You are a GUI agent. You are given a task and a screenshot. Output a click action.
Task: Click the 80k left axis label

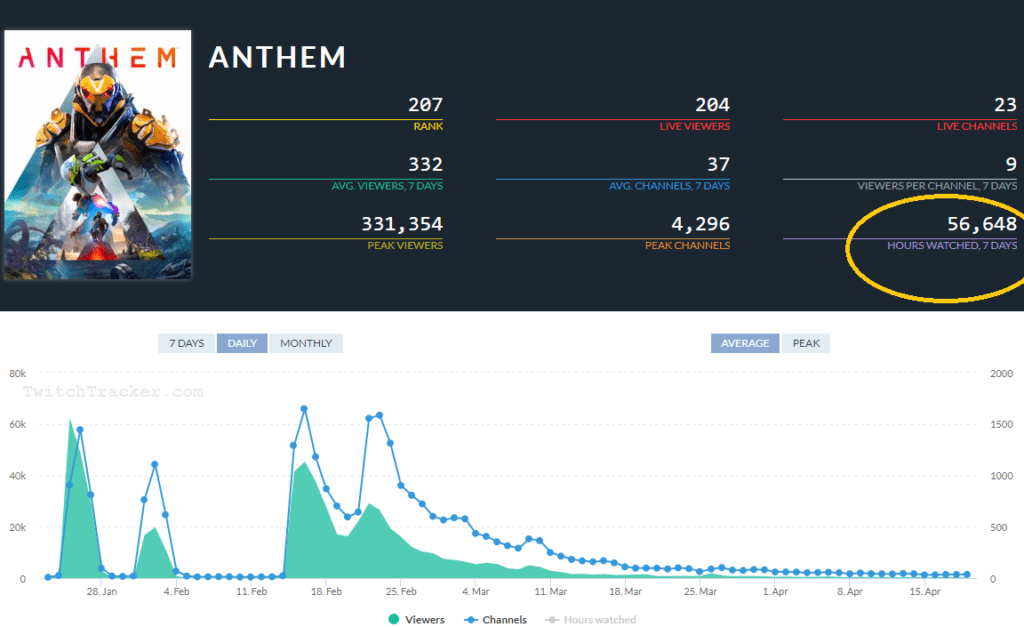click(18, 373)
